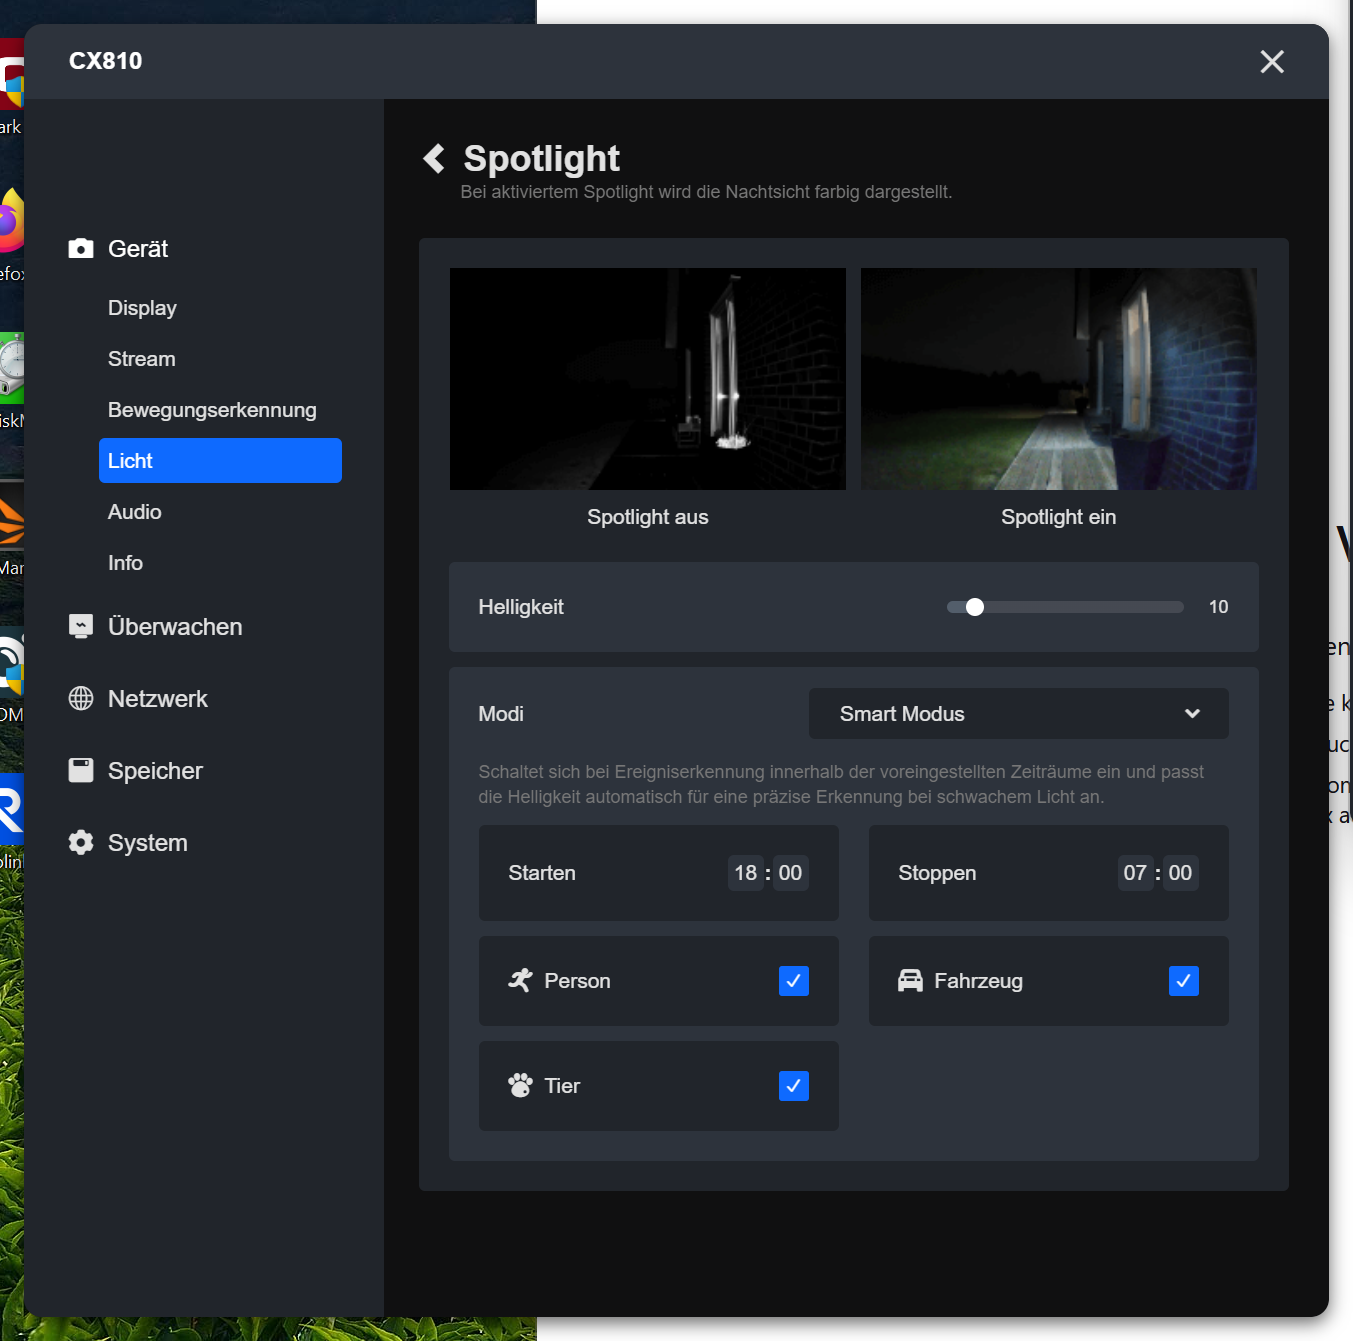Screen dimensions: 1353x1341
Task: Click the gear icon for System
Action: click(81, 843)
